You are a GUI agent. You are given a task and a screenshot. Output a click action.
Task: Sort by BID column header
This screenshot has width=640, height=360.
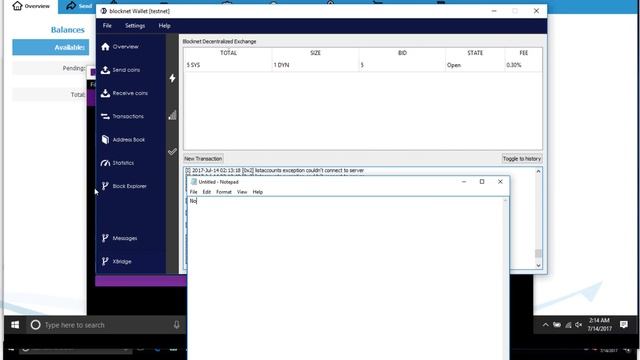tap(402, 53)
